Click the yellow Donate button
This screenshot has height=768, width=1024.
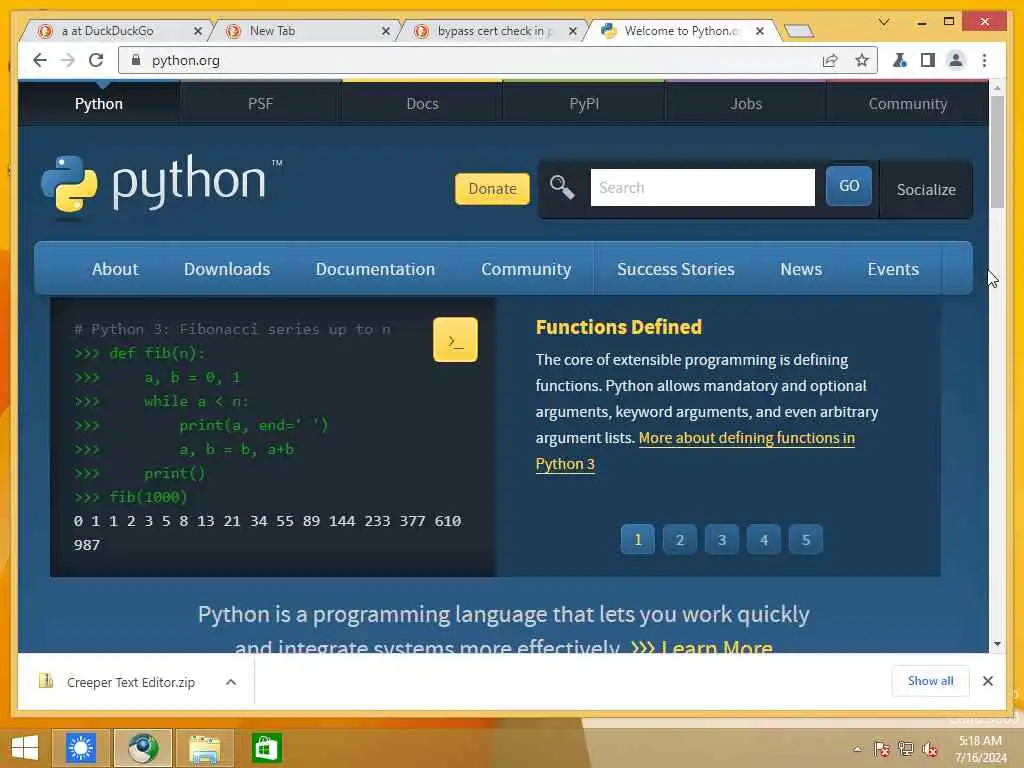[x=492, y=189]
